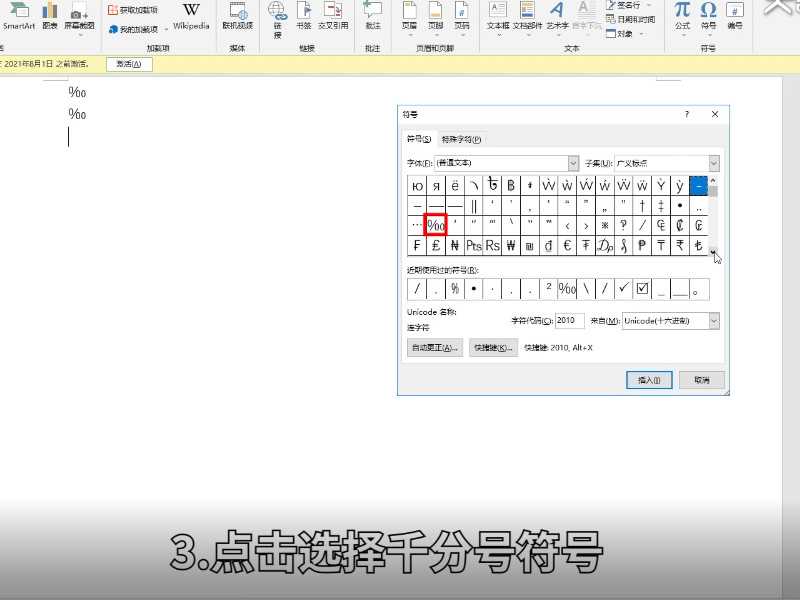Expand the 字体 font dropdown
This screenshot has width=800, height=600.
[573, 163]
